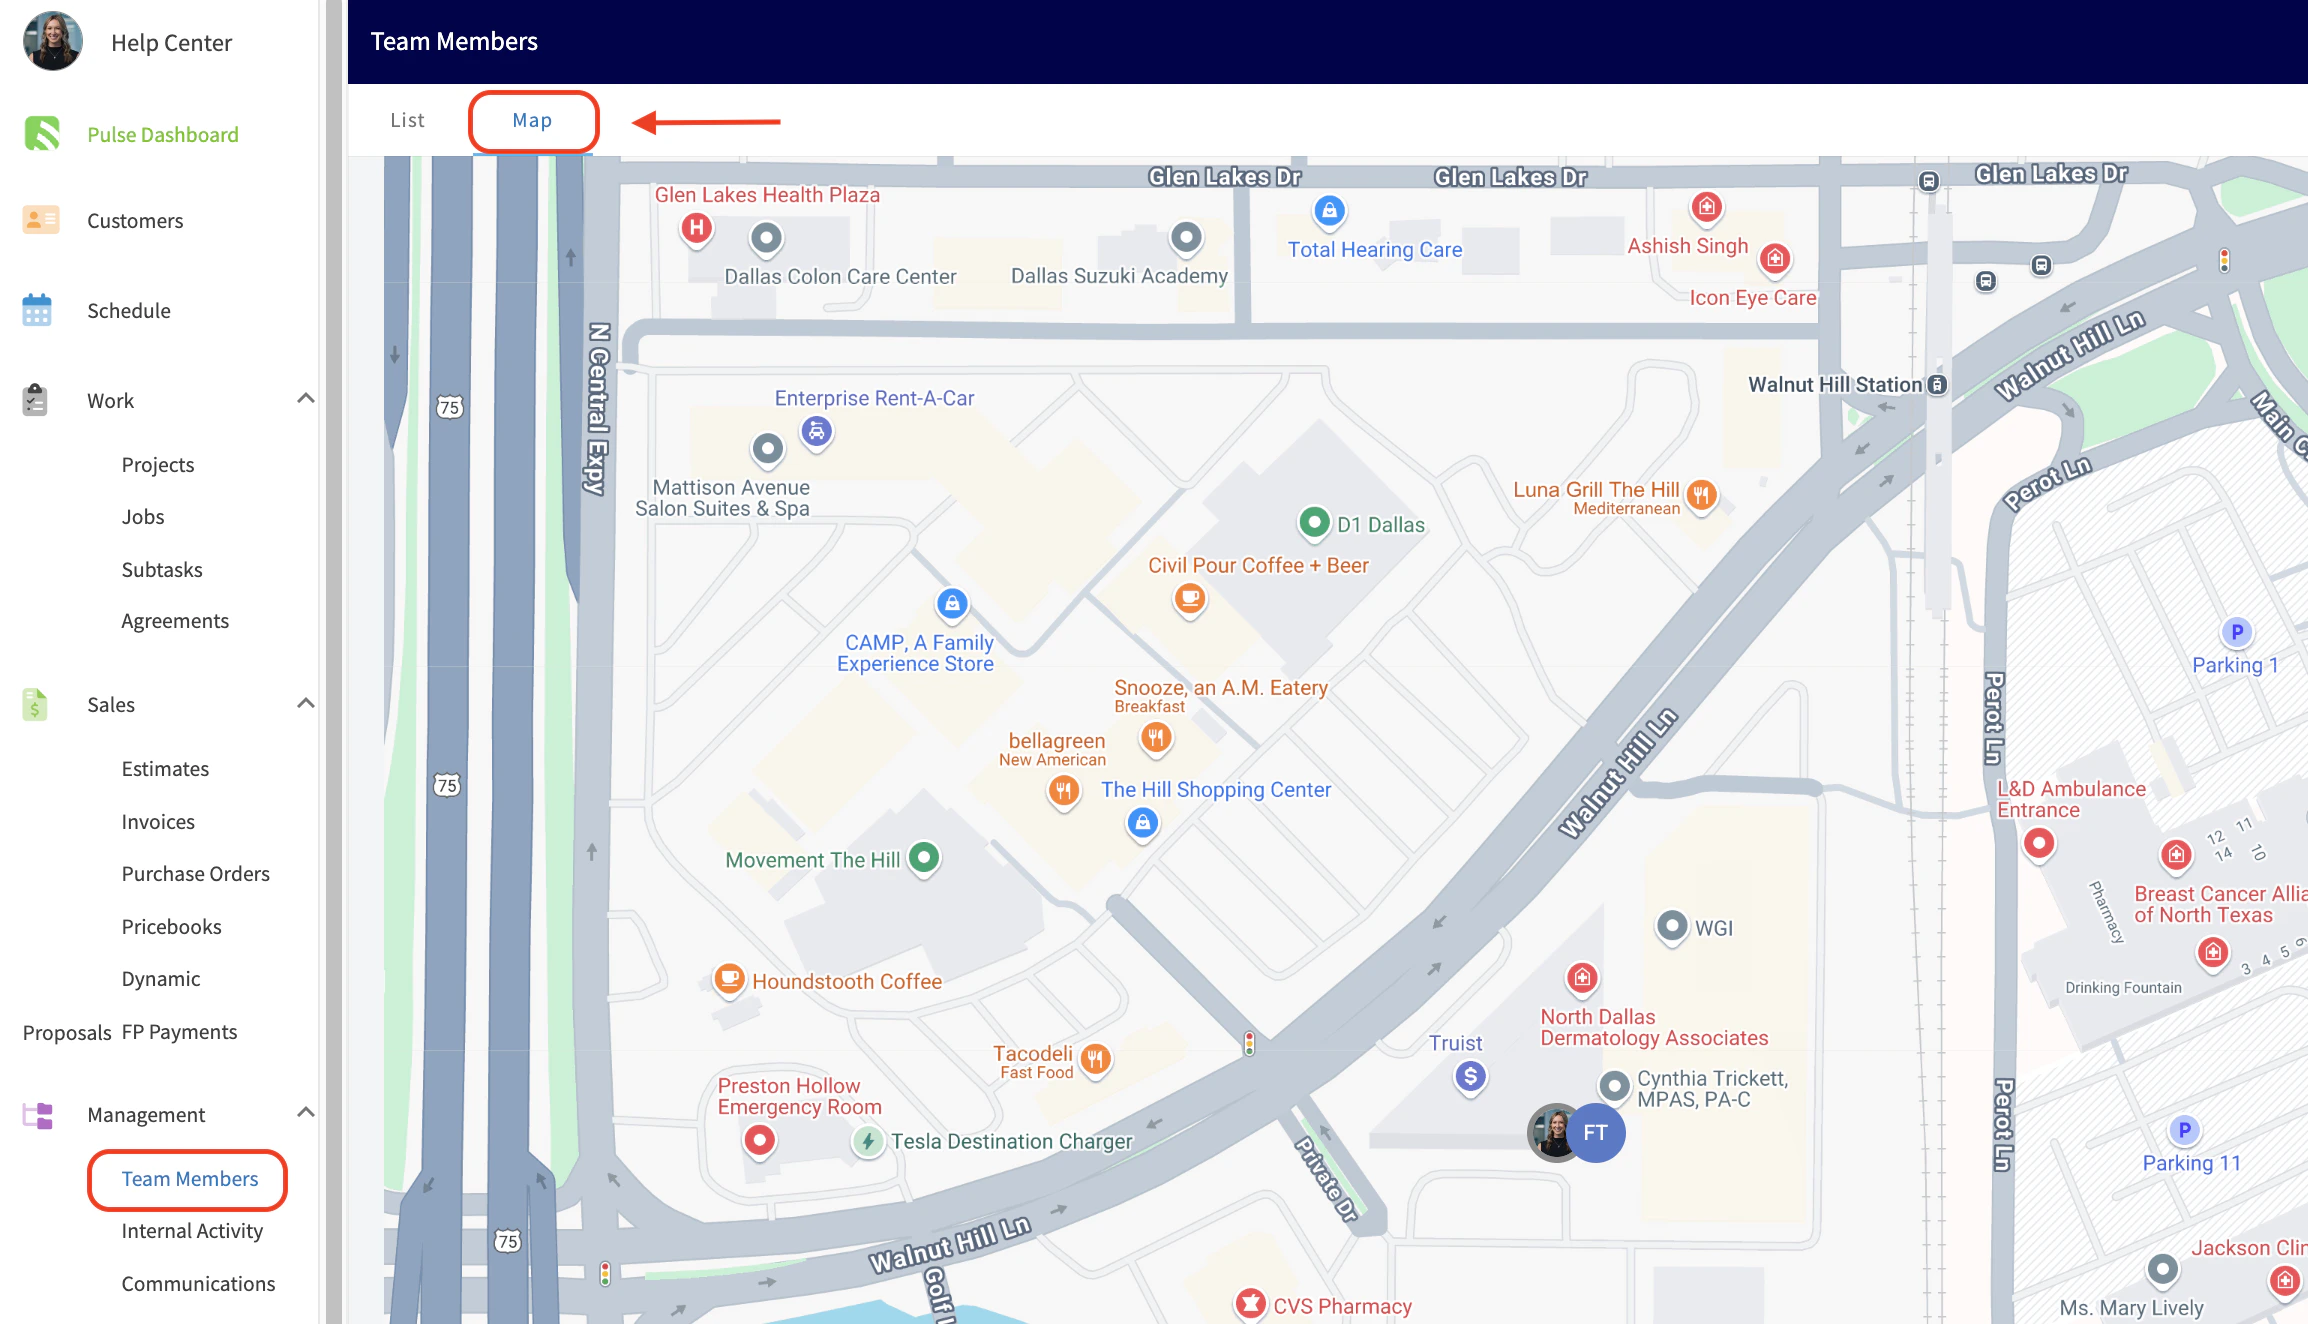Click Walnut Hill Station transit icon
Screen dimensions: 2308x1324
click(1937, 385)
